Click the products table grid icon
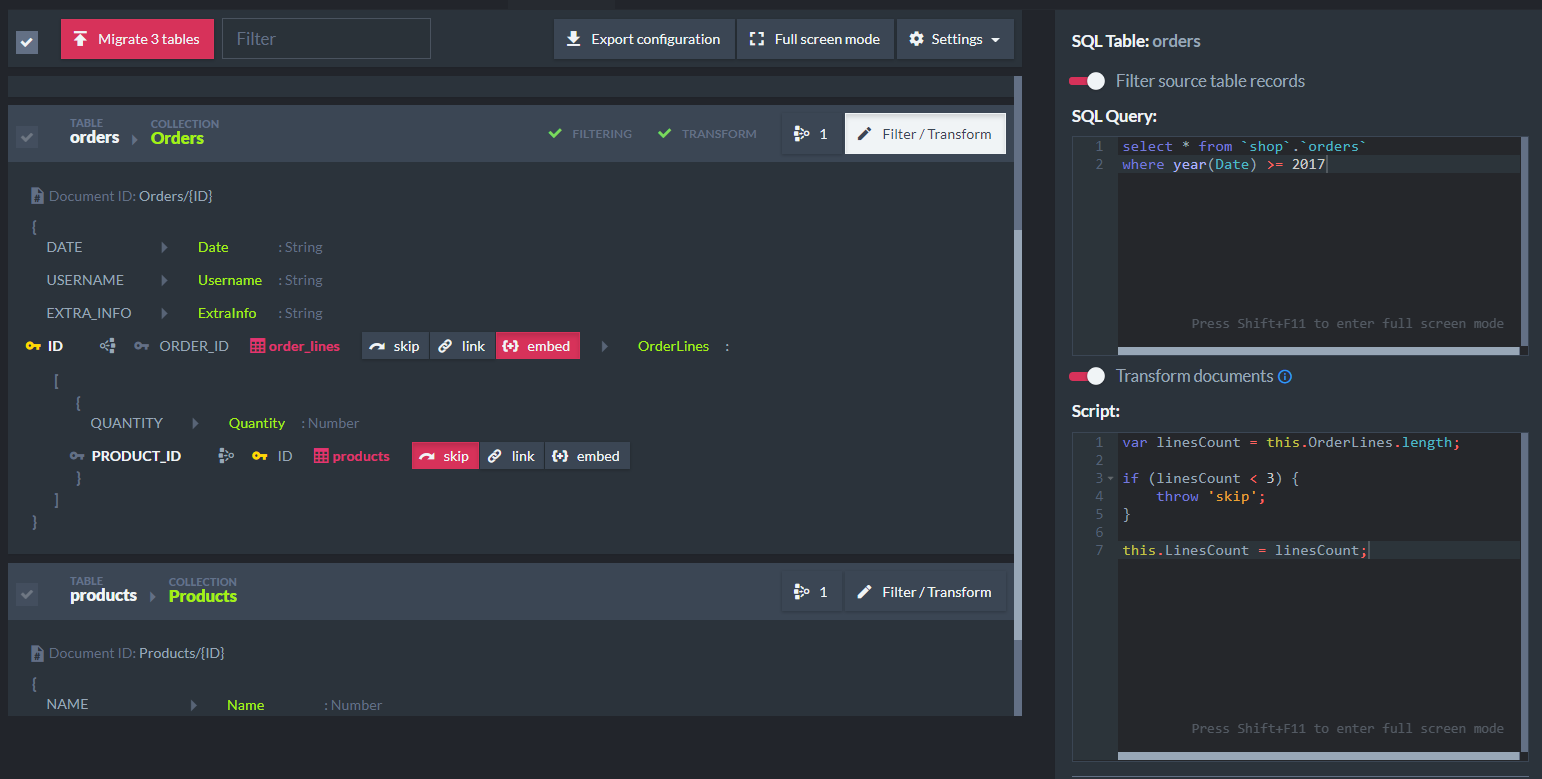 click(x=321, y=456)
